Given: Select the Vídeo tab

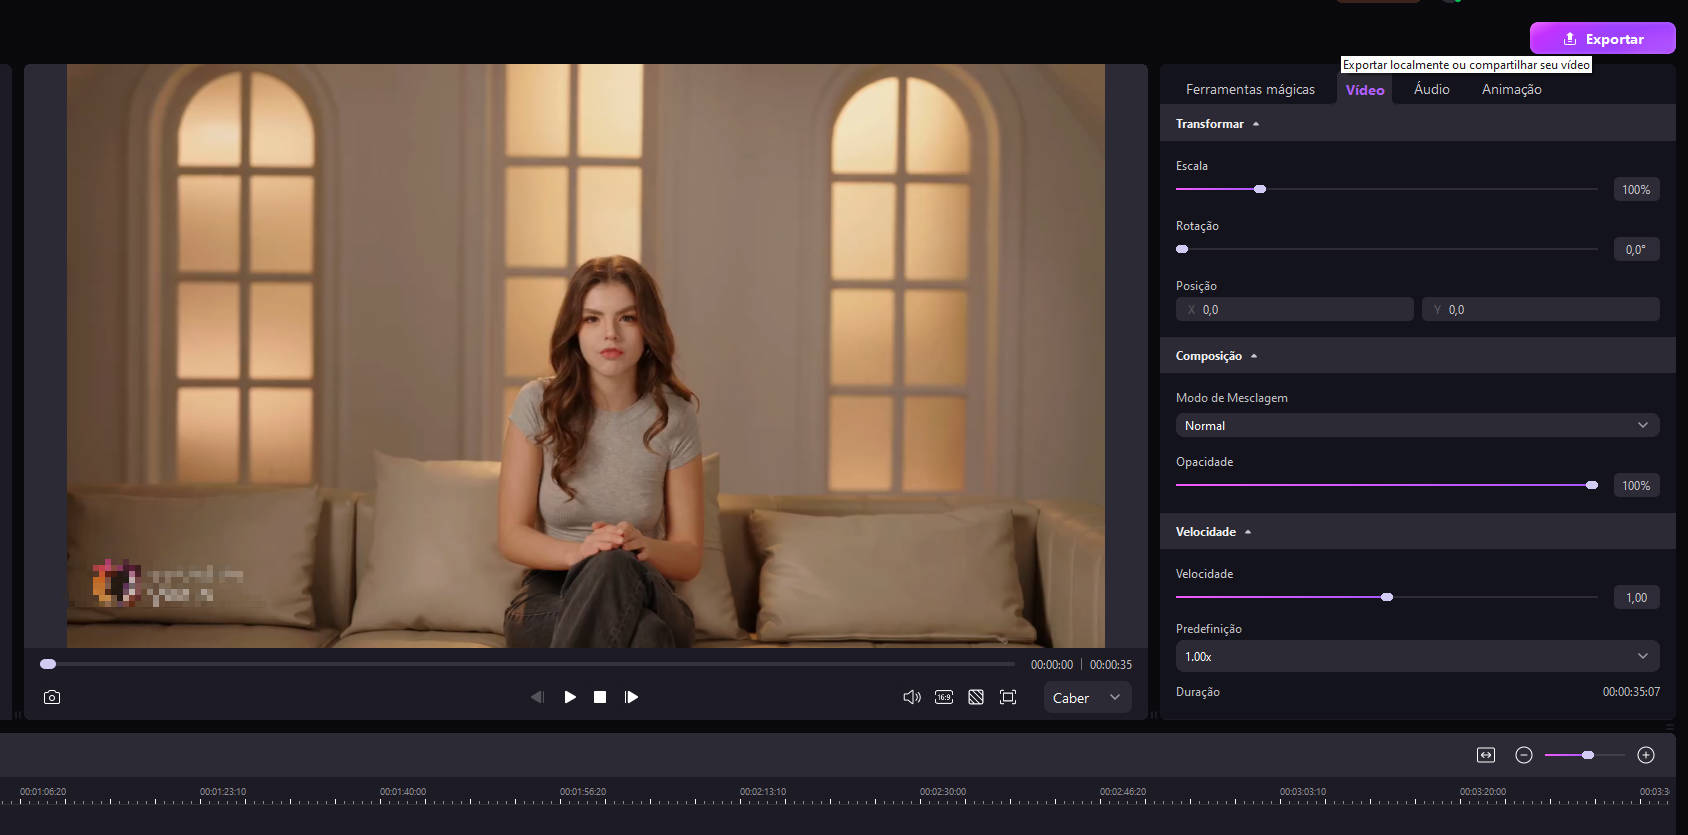Looking at the screenshot, I should click(1365, 90).
